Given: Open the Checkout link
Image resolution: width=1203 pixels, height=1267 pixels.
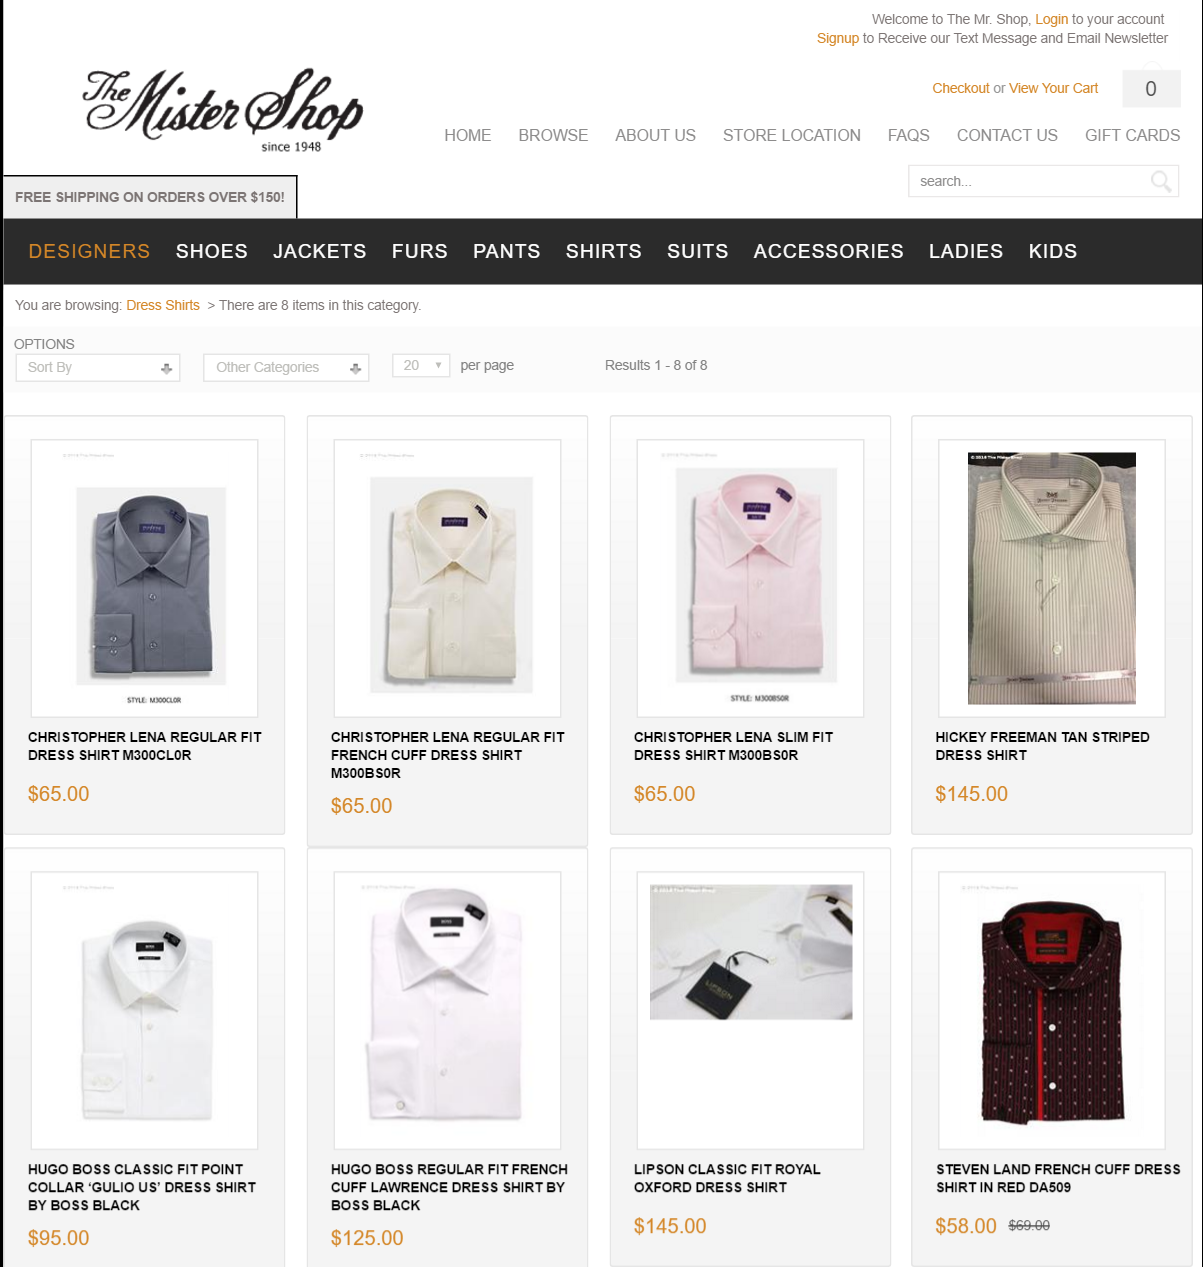Looking at the screenshot, I should tap(961, 88).
